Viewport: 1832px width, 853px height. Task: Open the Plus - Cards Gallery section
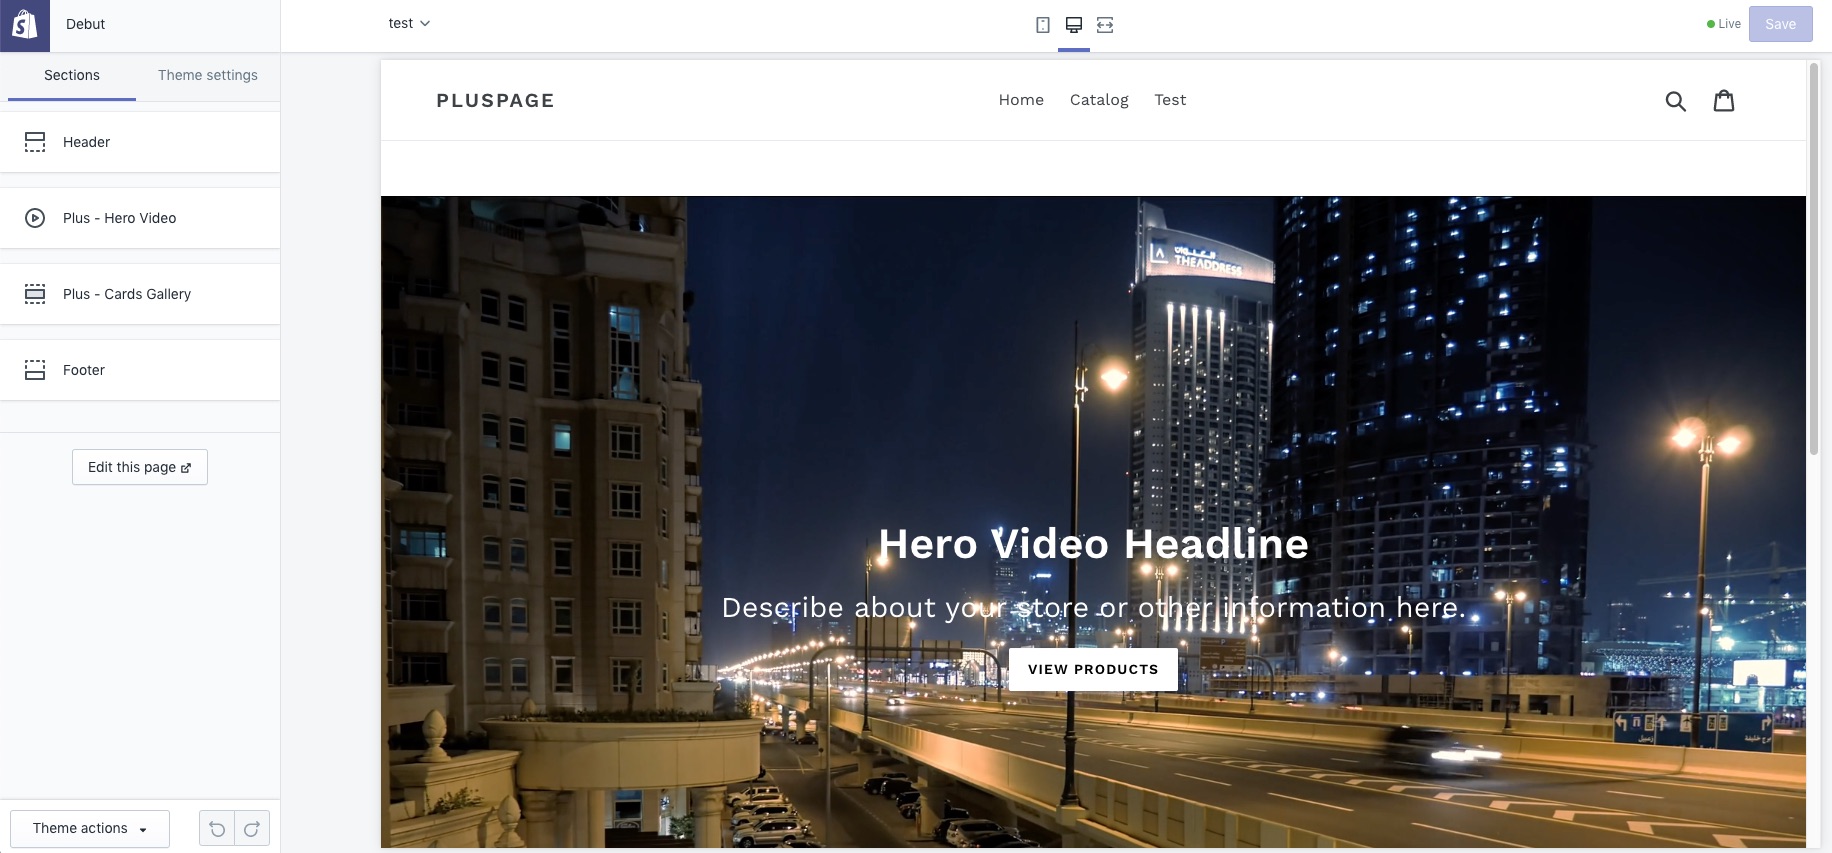140,294
